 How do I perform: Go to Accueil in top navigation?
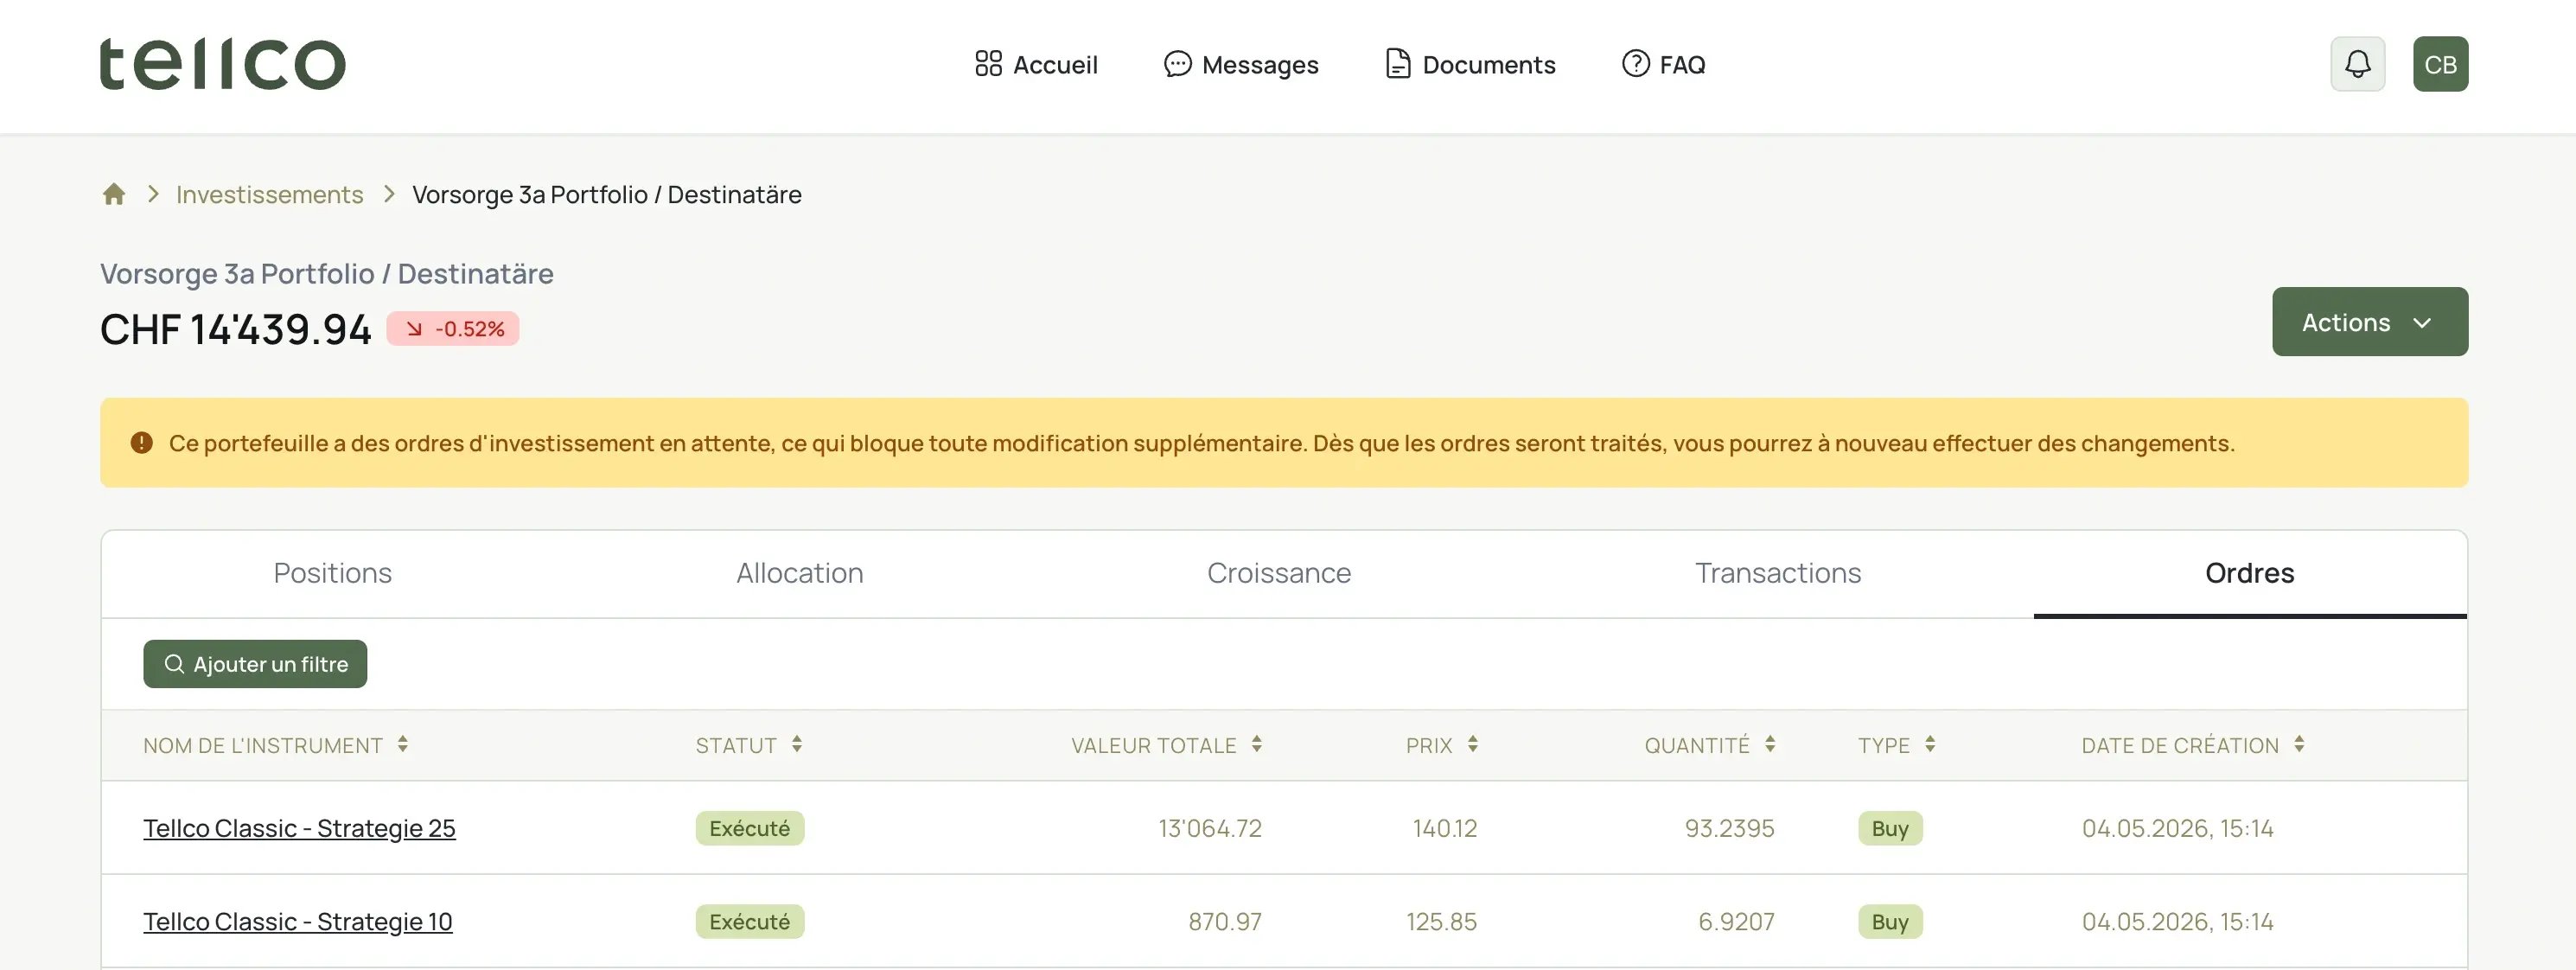1036,64
